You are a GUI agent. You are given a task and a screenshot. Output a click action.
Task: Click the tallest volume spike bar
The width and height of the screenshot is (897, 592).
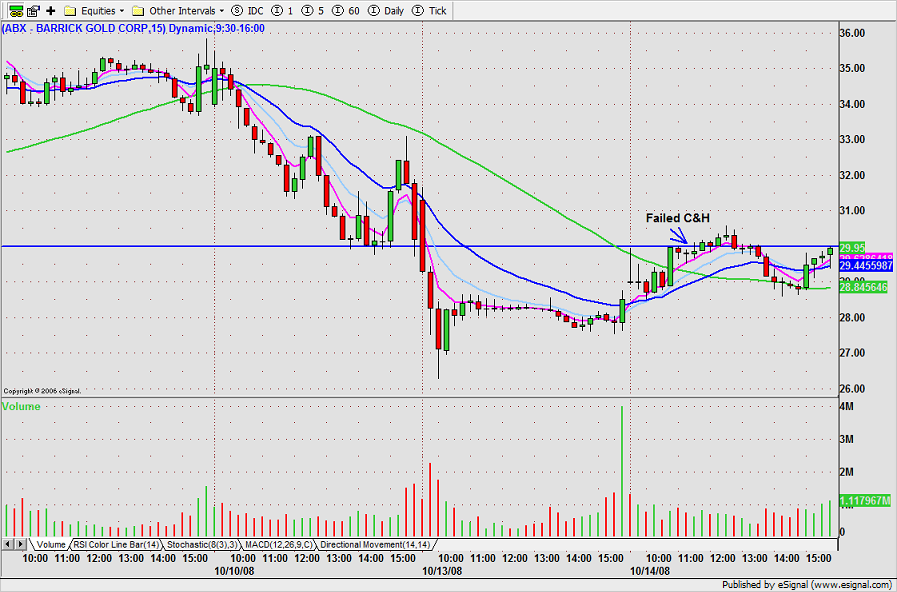click(x=622, y=471)
